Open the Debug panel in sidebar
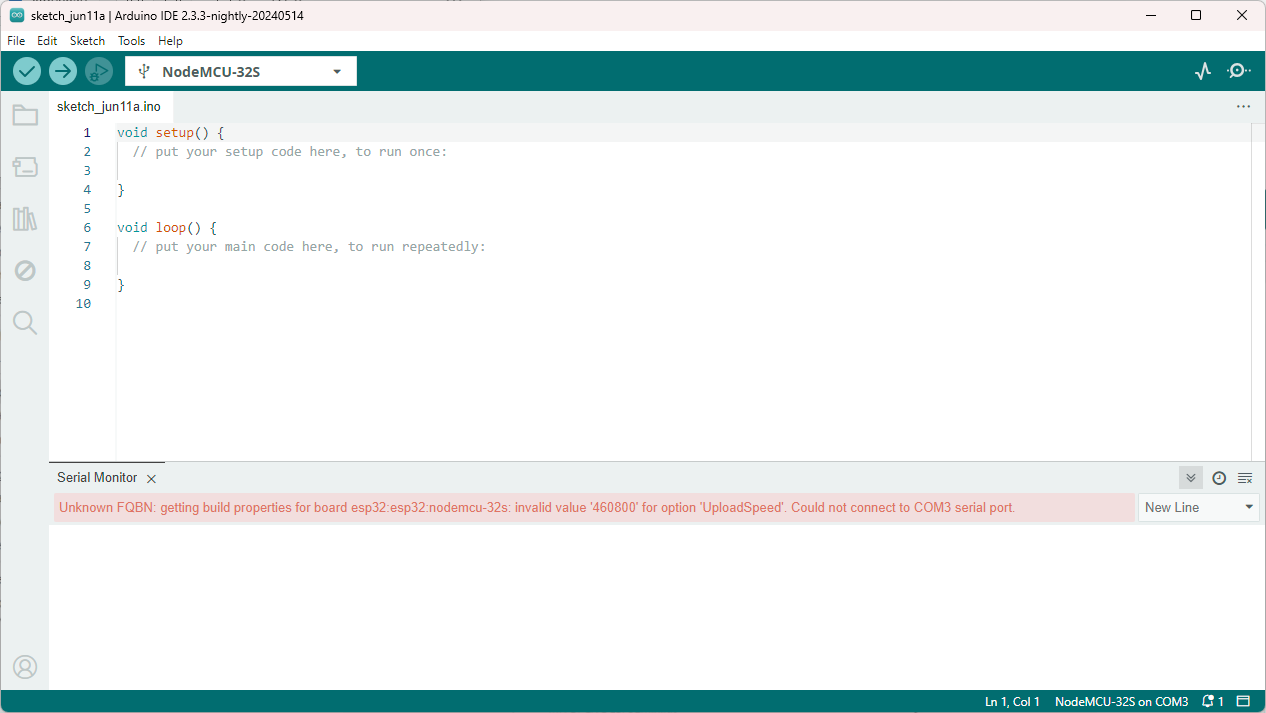This screenshot has height=713, width=1266. click(25, 271)
